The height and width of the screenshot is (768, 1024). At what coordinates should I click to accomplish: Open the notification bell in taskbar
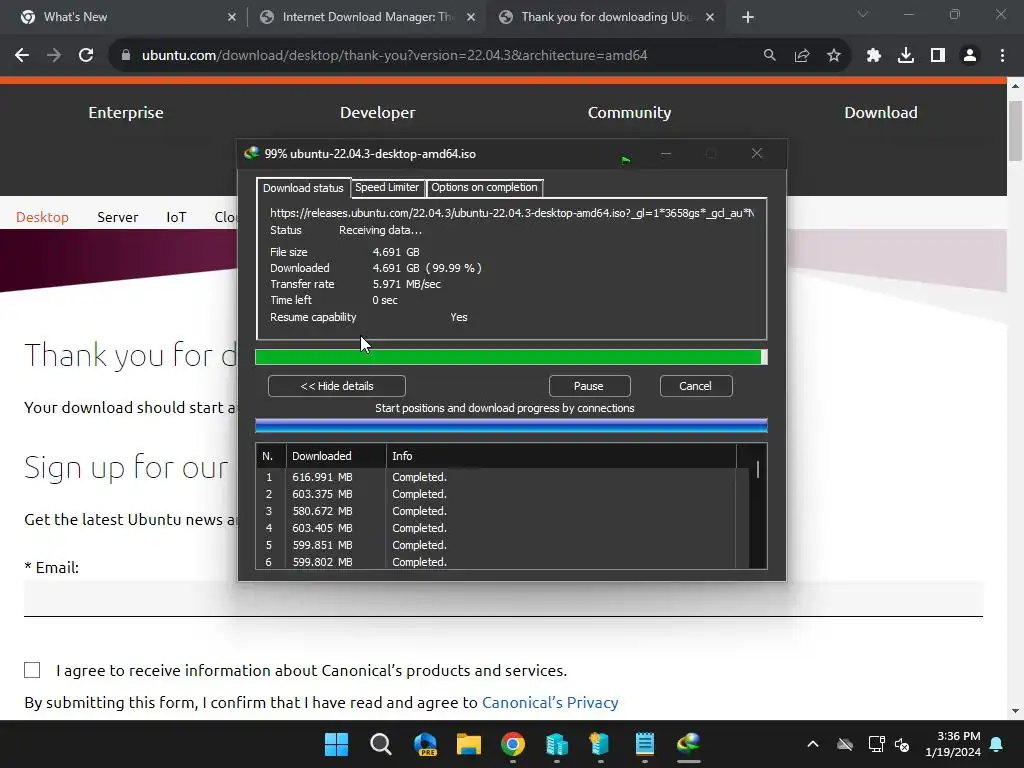[x=997, y=744]
